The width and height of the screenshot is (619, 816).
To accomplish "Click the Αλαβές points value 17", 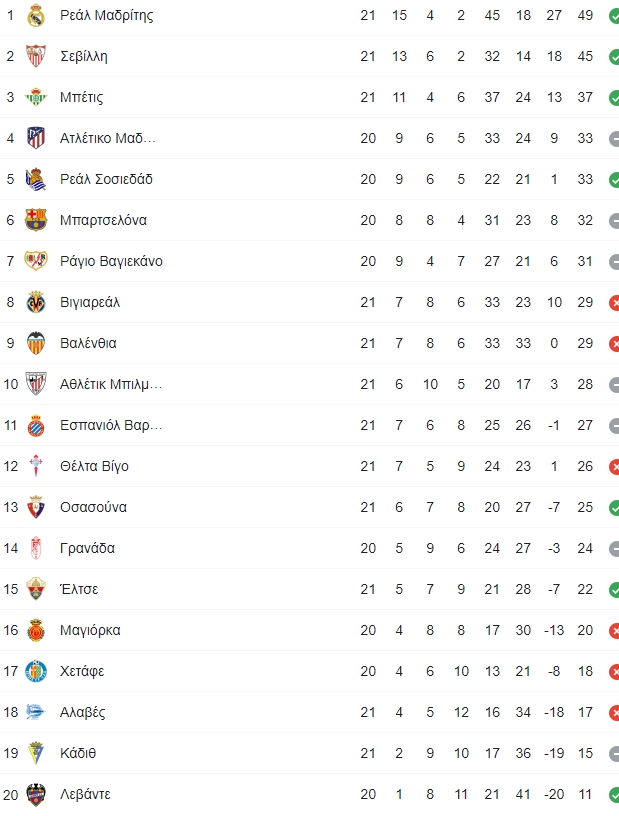I will [x=585, y=712].
